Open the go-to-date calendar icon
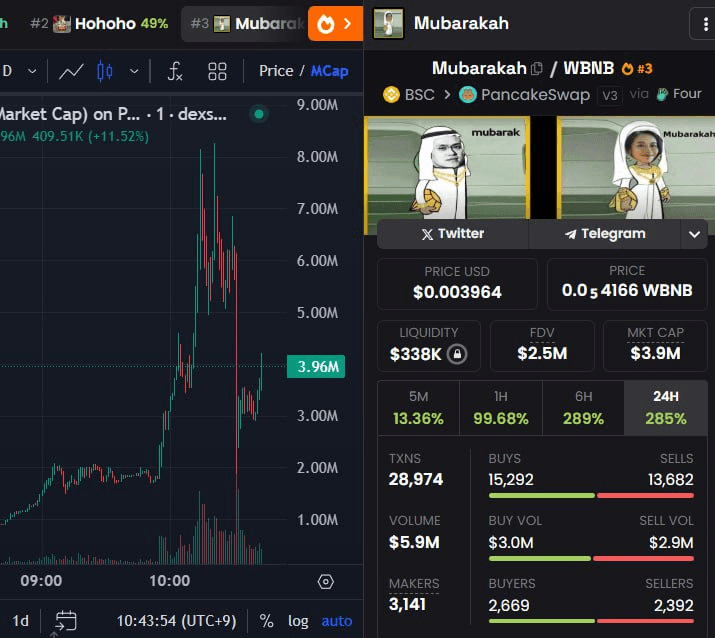The width and height of the screenshot is (715, 638). point(66,621)
